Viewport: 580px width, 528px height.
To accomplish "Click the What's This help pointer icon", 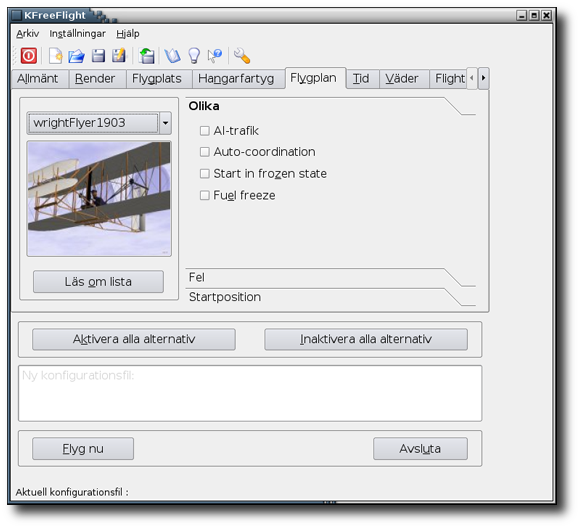I will 215,56.
